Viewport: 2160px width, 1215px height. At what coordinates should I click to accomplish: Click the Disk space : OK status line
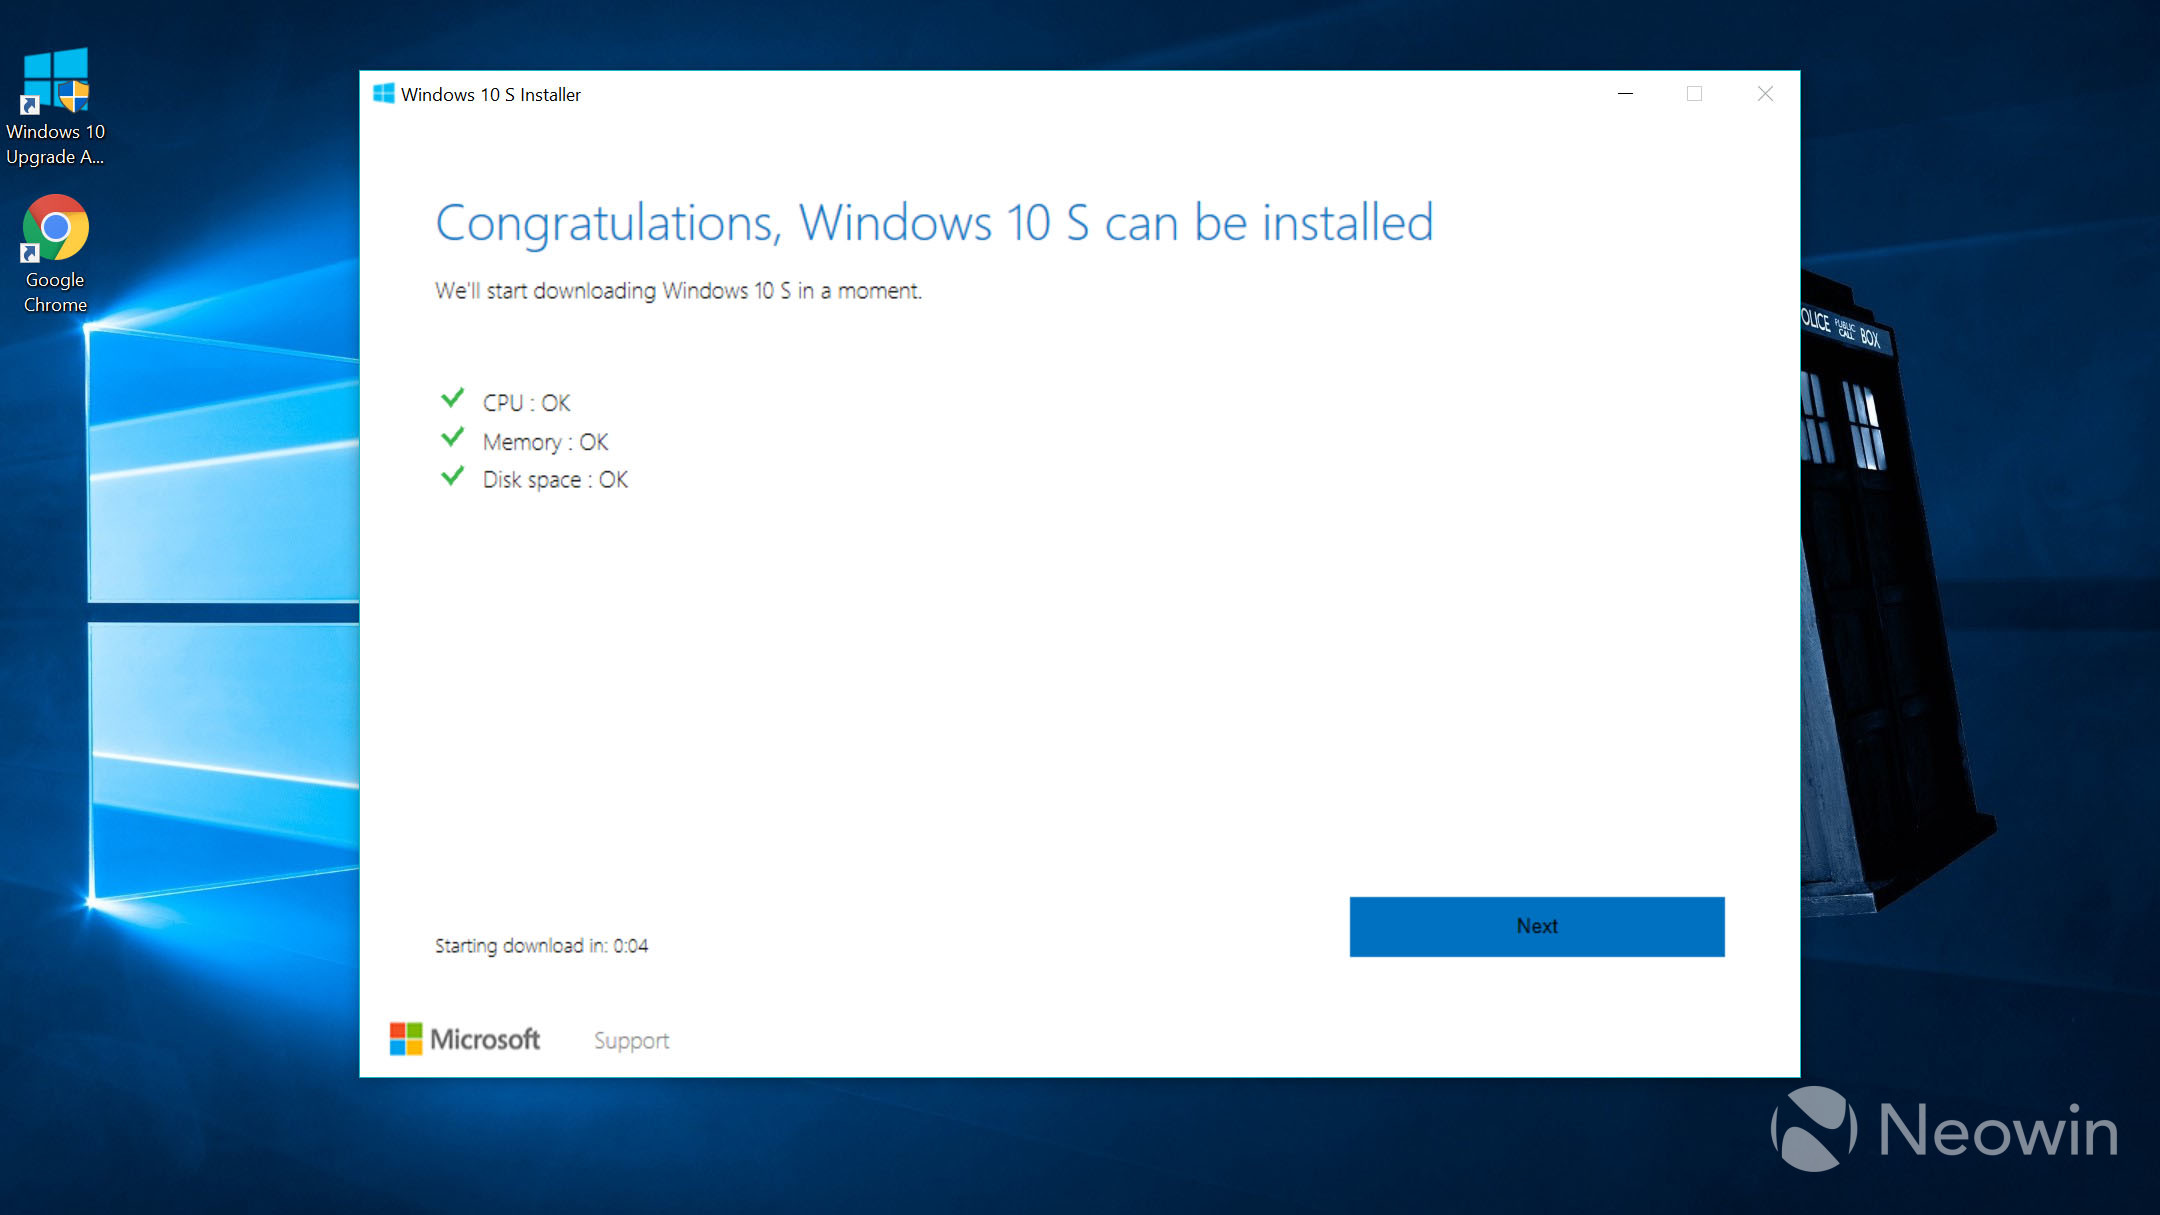click(x=555, y=480)
